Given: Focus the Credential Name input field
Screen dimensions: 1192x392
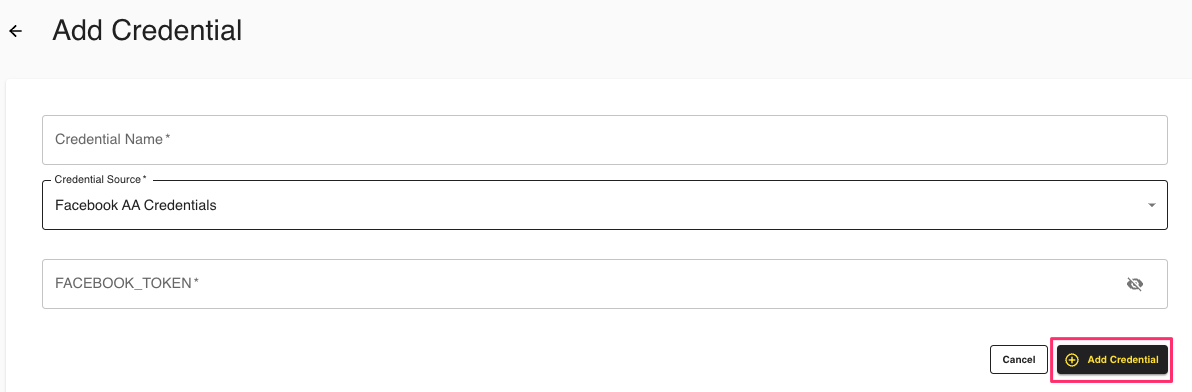Looking at the screenshot, I should tap(604, 140).
